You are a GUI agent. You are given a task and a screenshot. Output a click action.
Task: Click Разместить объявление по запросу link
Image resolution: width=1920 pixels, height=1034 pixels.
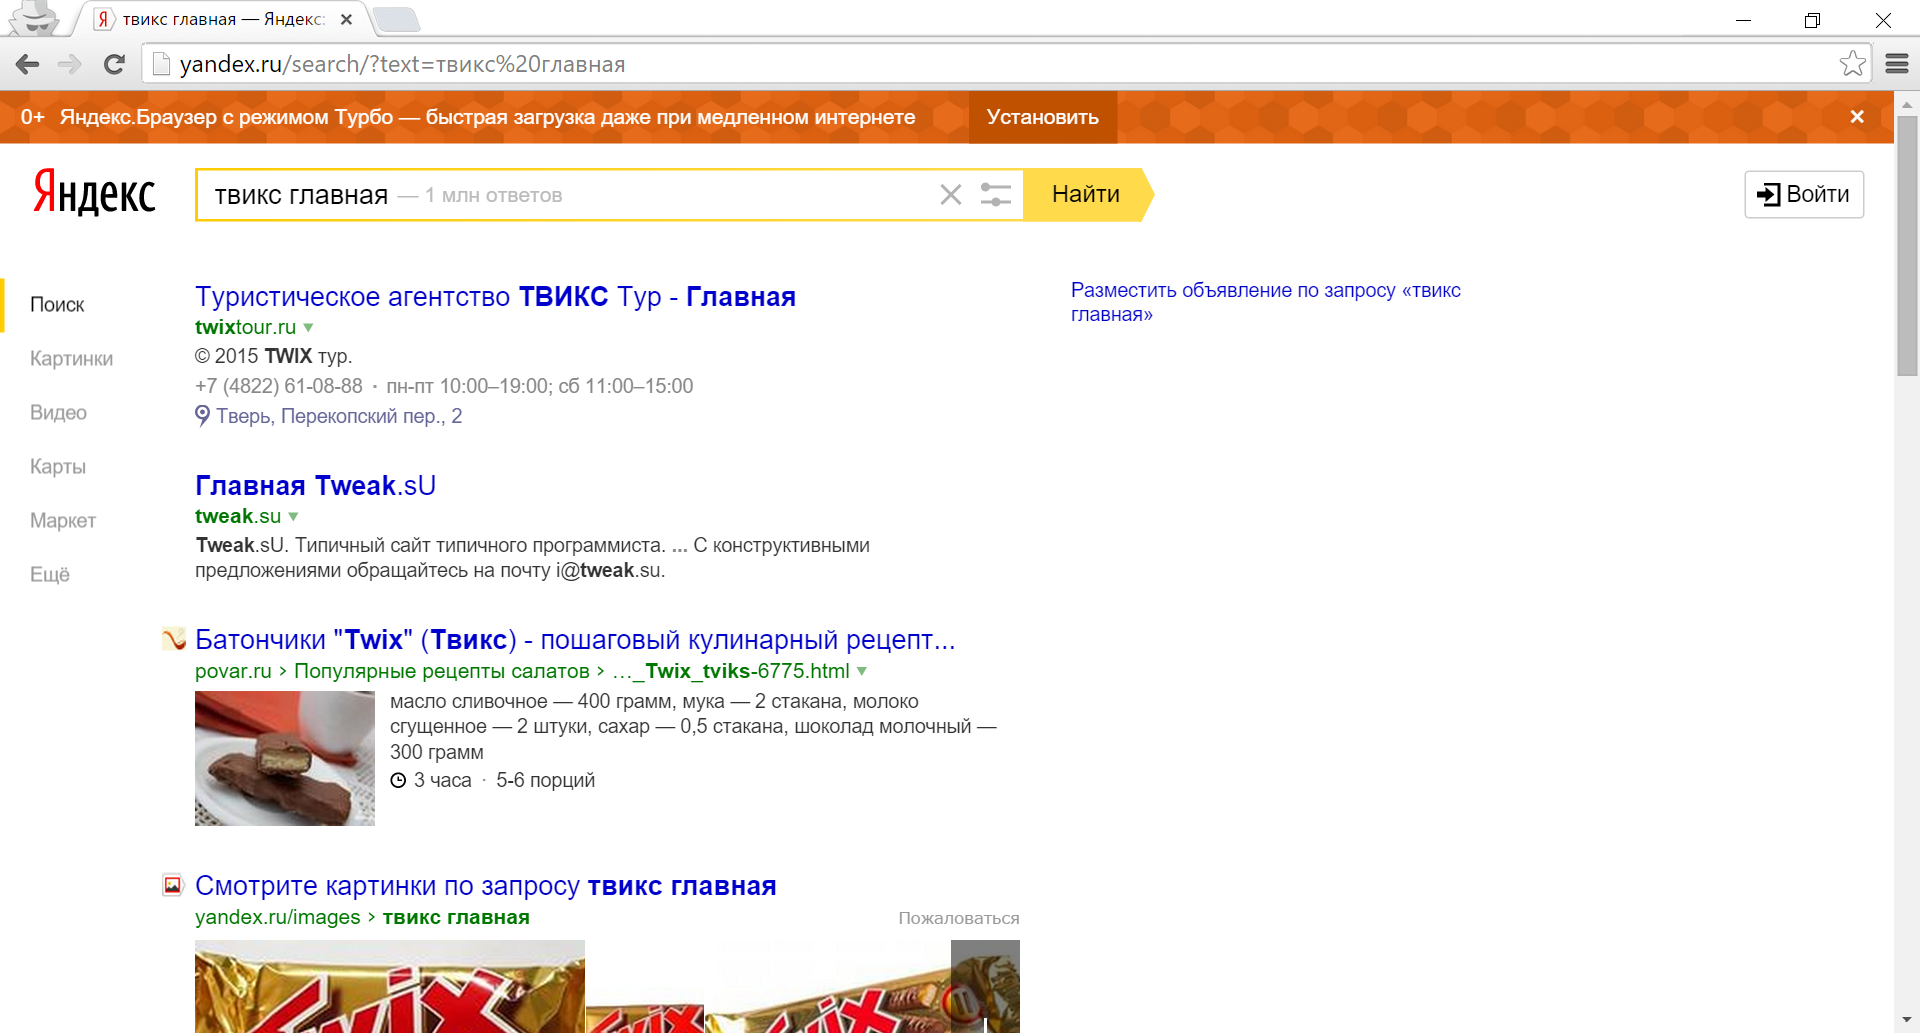click(1266, 302)
